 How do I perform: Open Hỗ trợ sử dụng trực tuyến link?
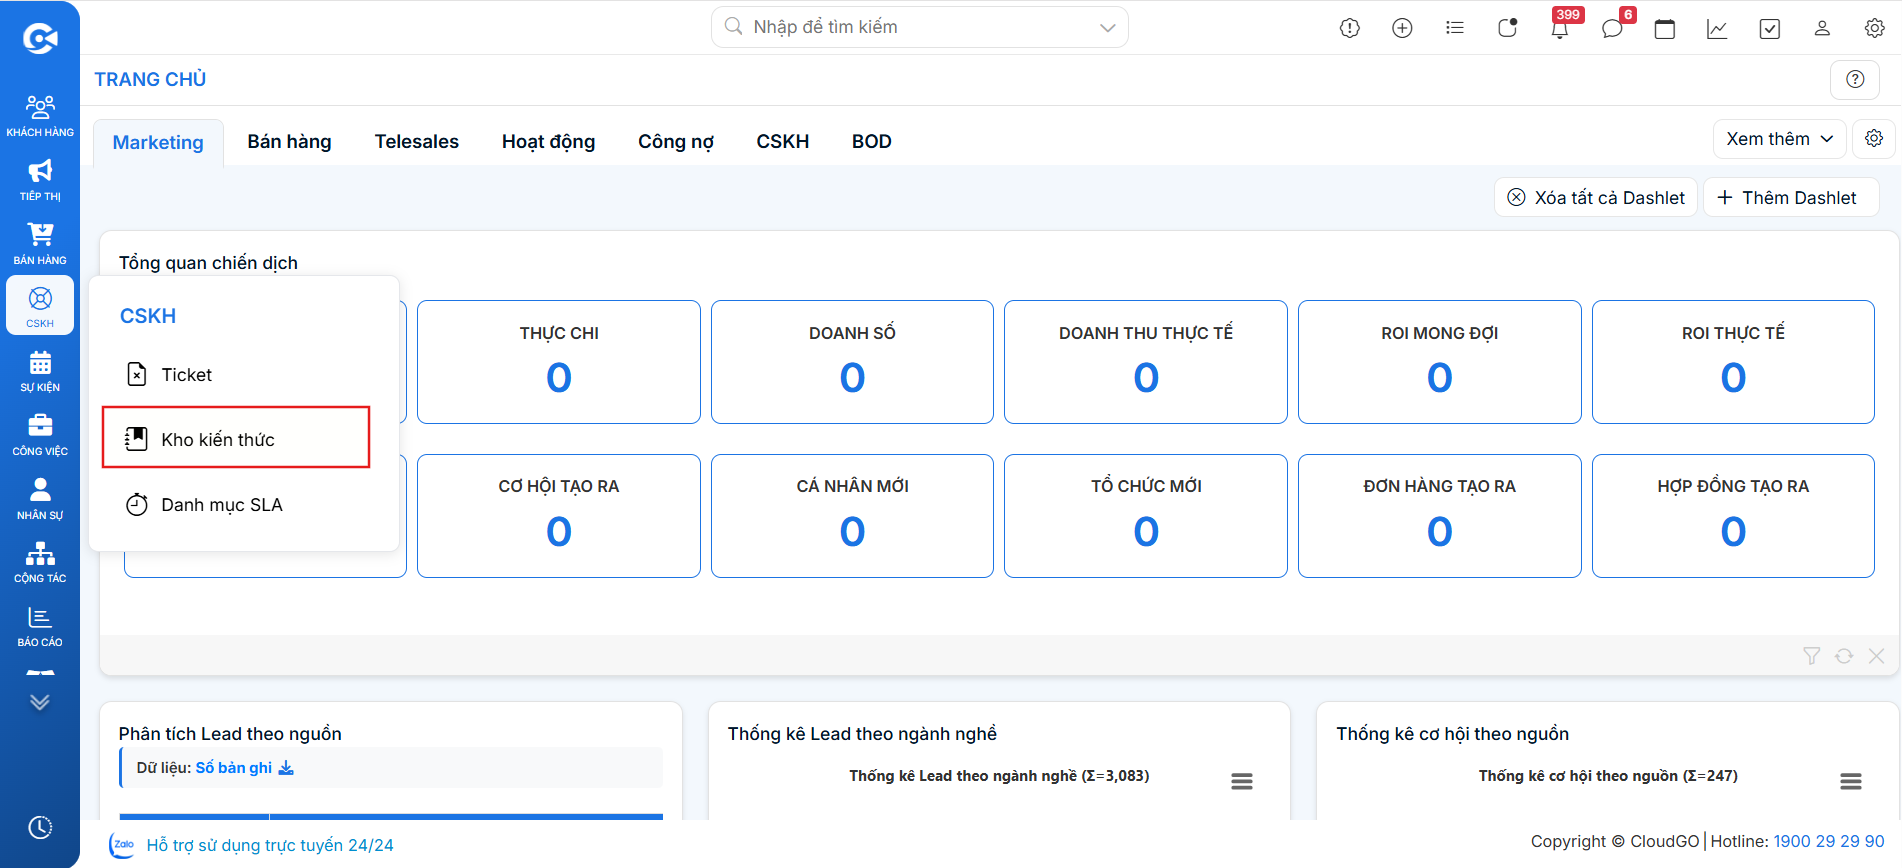tap(270, 845)
